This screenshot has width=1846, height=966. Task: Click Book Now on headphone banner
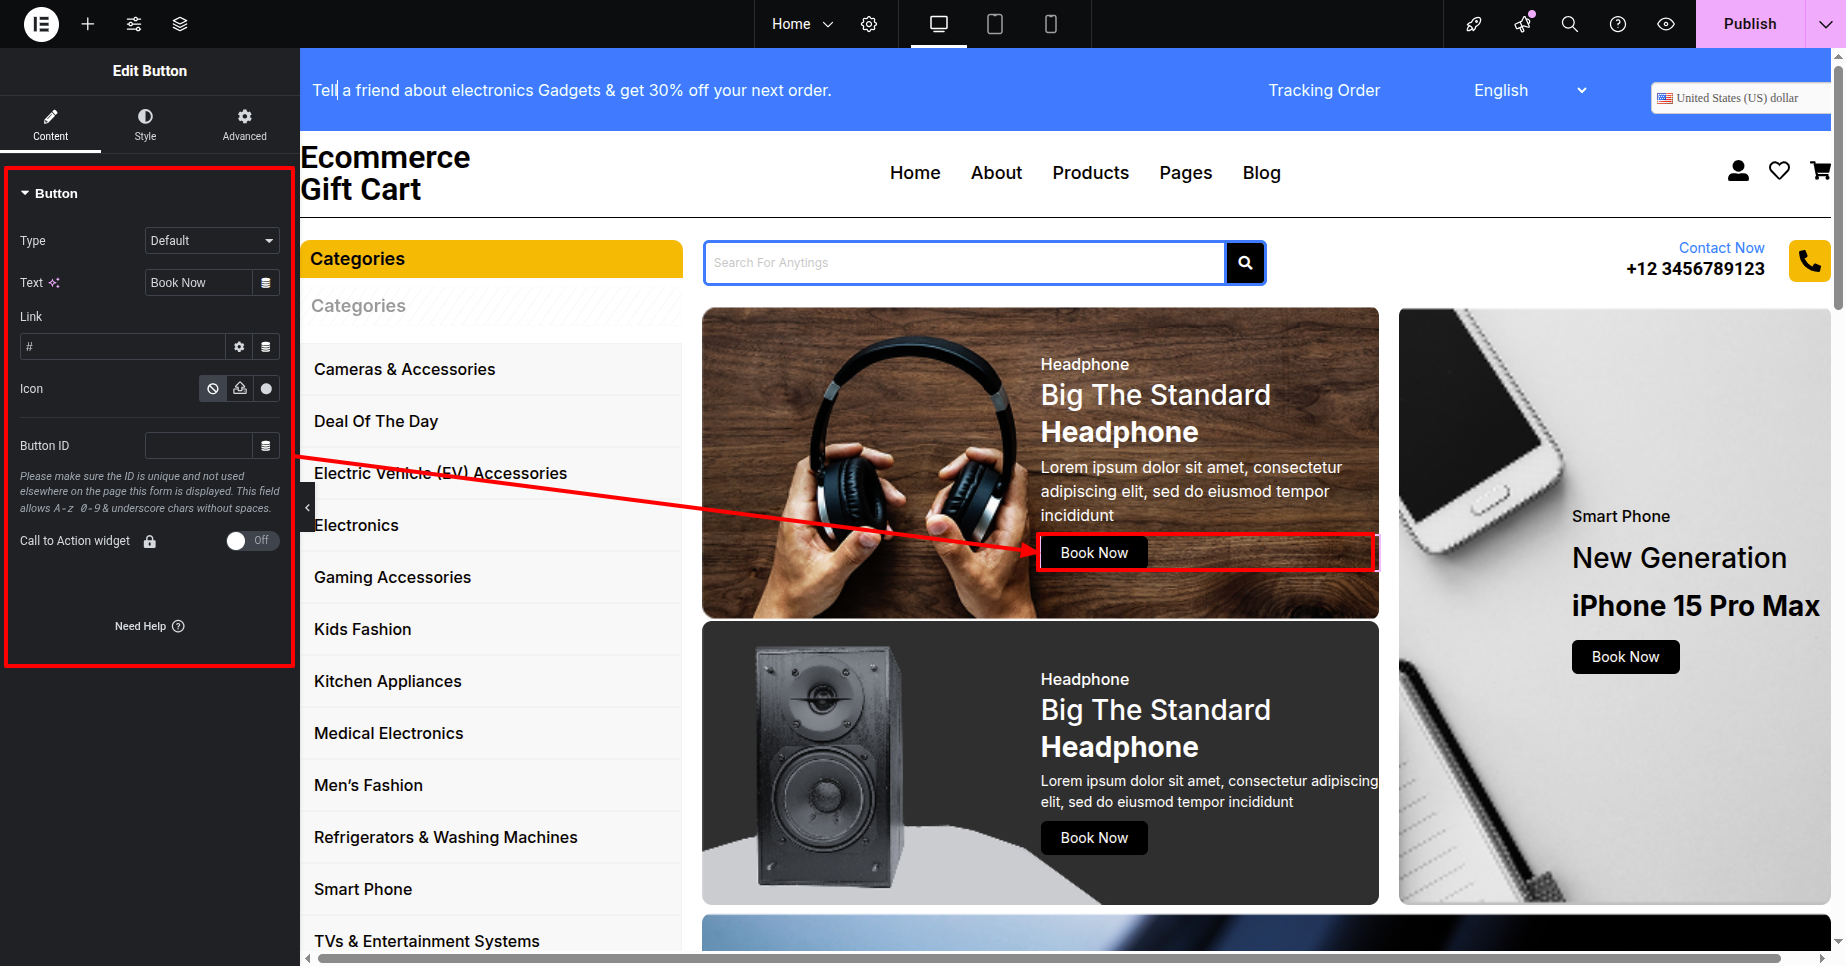coord(1094,553)
